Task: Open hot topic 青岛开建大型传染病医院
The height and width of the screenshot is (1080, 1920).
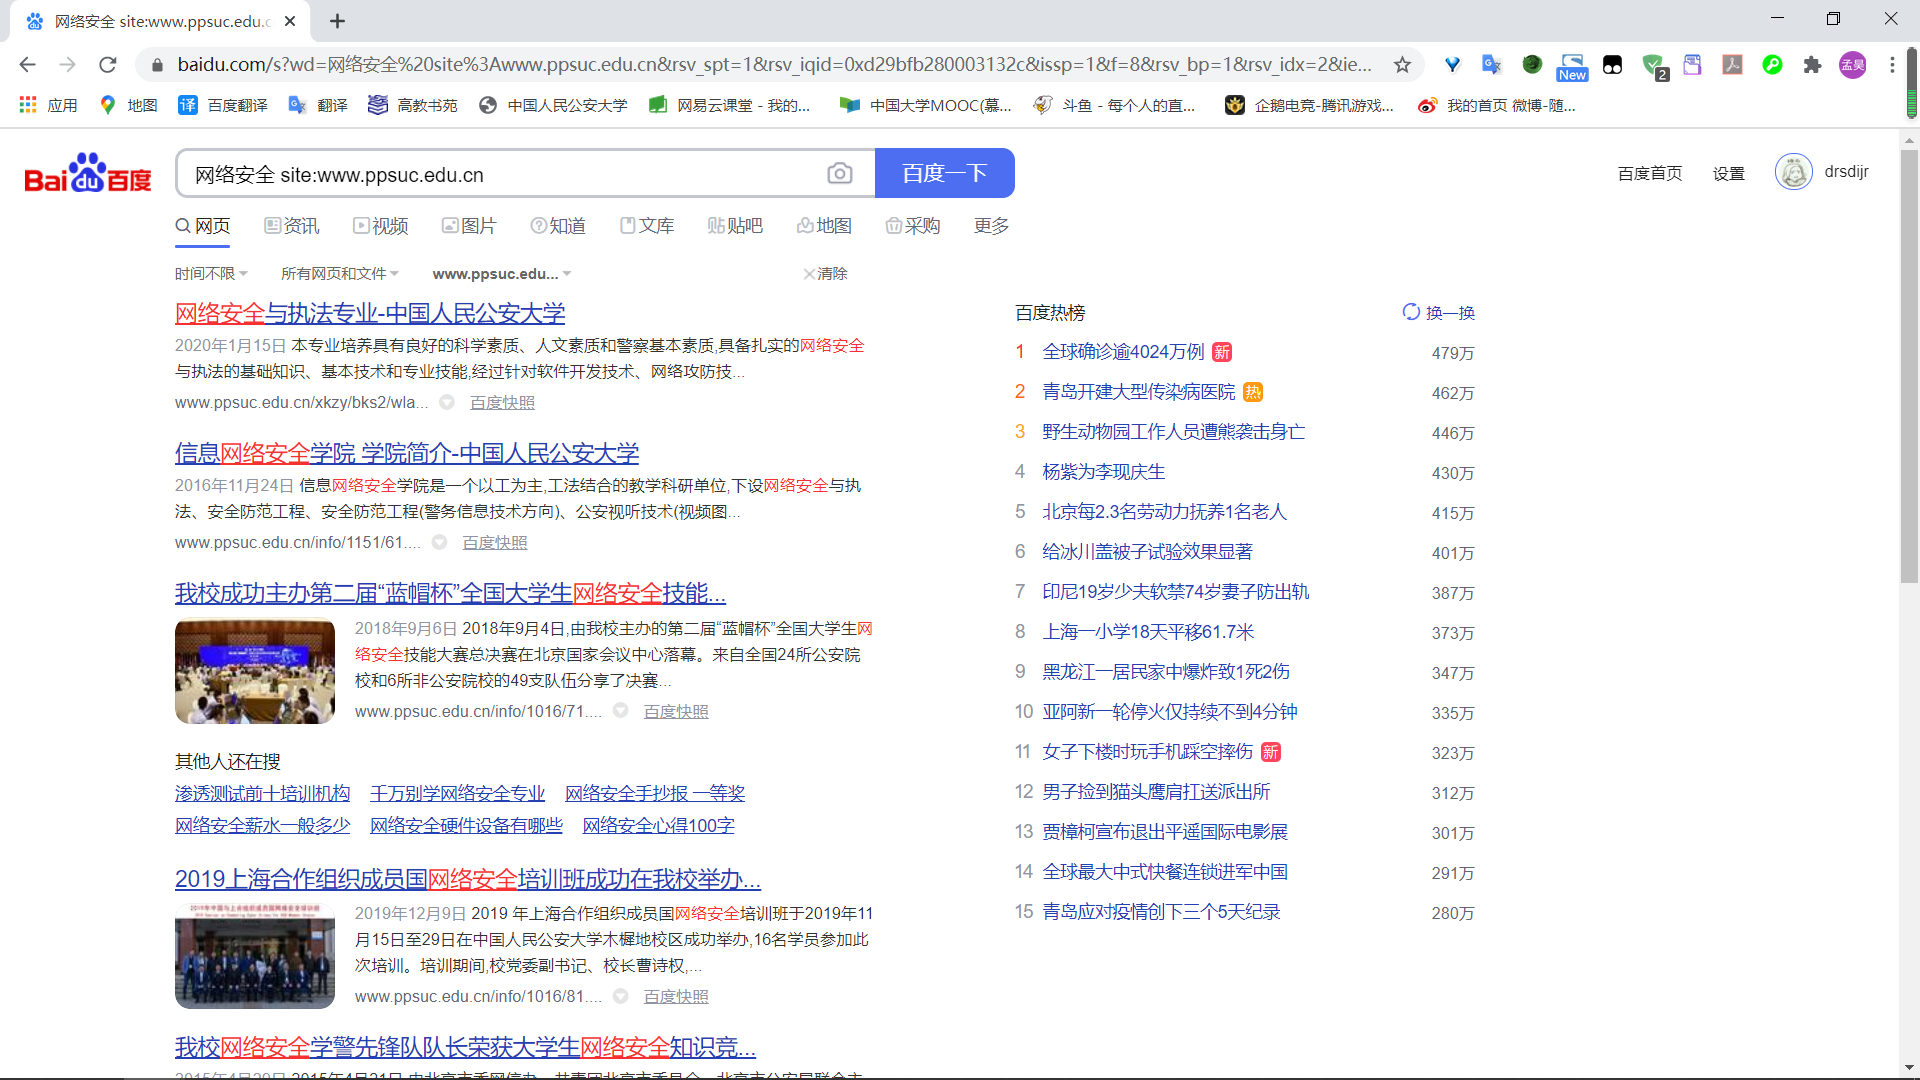Action: click(1139, 392)
